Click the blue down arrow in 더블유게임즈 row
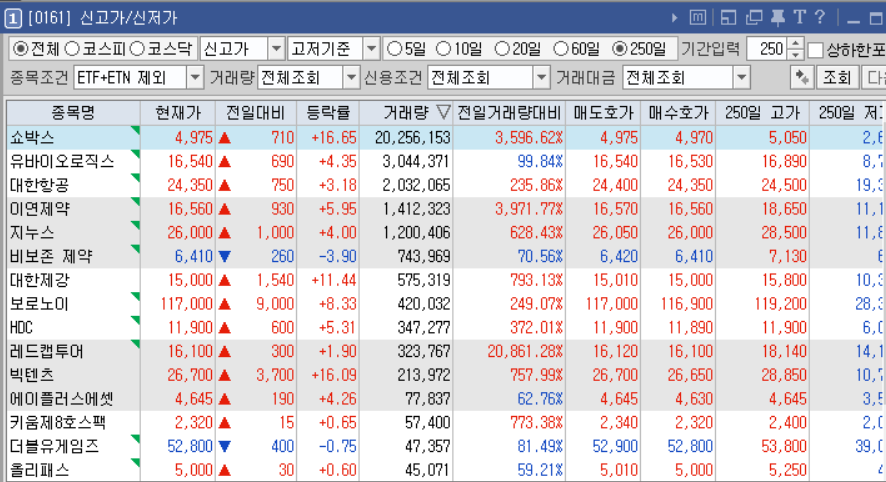The image size is (886, 482). tap(224, 446)
